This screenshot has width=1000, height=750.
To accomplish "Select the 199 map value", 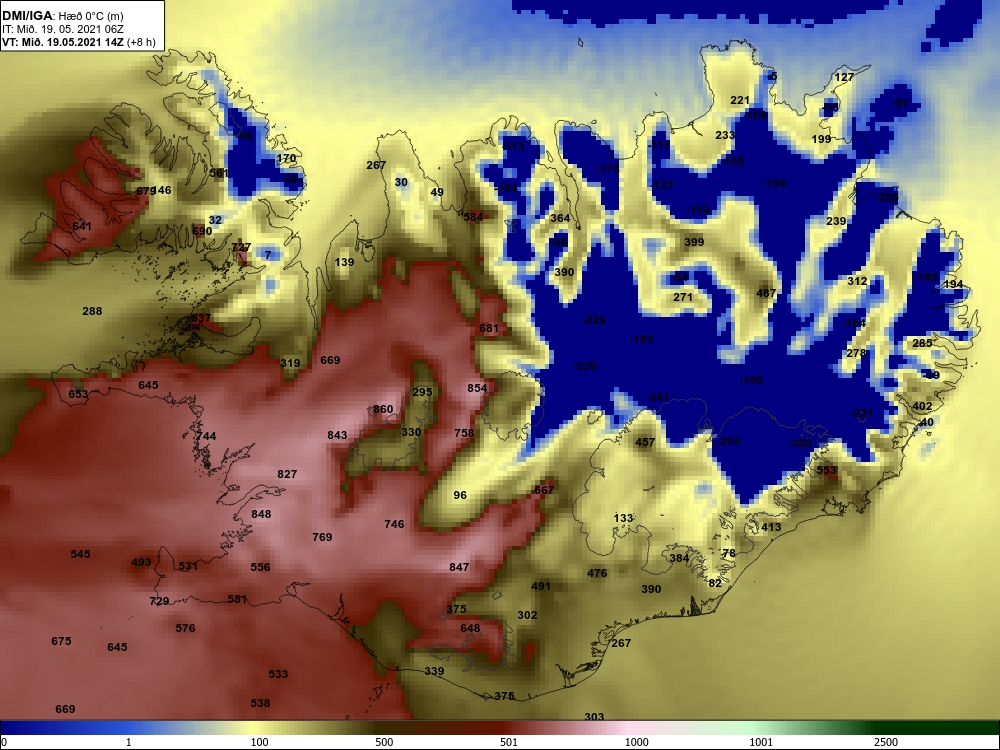I will click(821, 139).
